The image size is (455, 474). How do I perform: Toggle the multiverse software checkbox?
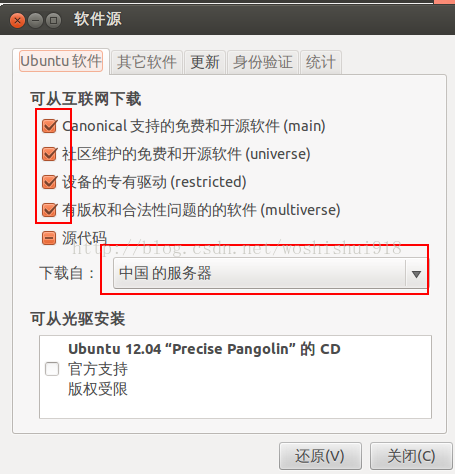(49, 210)
